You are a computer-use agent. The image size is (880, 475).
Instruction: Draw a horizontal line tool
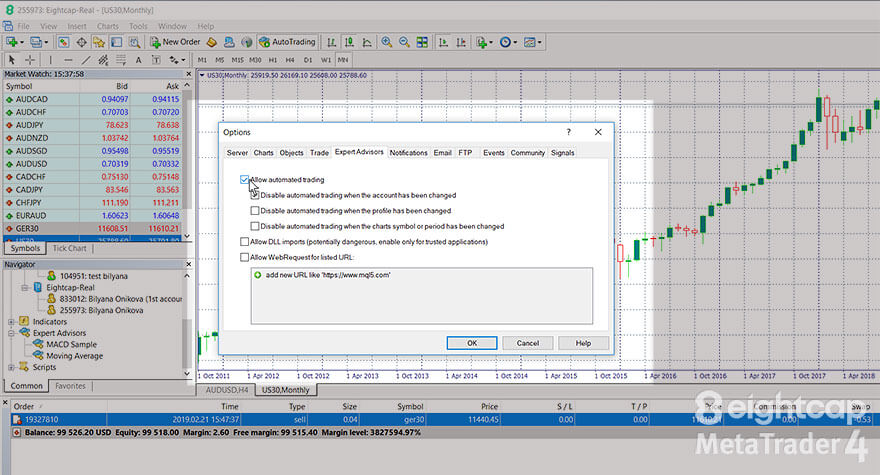68,60
